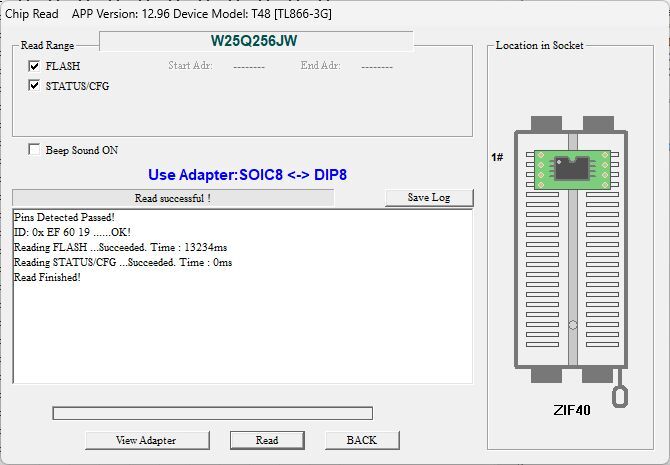Uncheck the STATUS/CFG checkbox

(x=34, y=85)
